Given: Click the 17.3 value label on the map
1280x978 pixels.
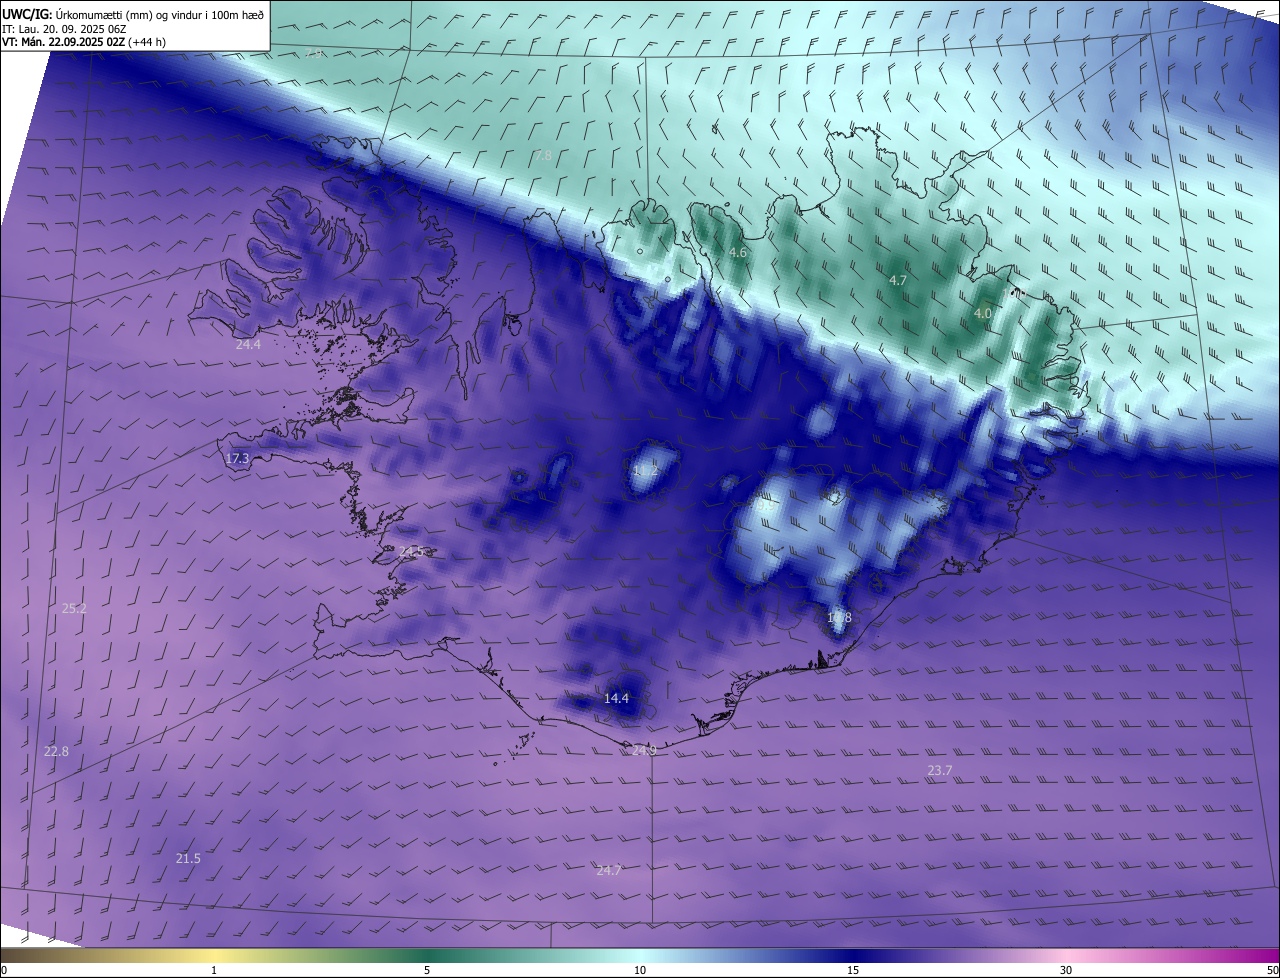Looking at the screenshot, I should [x=237, y=458].
